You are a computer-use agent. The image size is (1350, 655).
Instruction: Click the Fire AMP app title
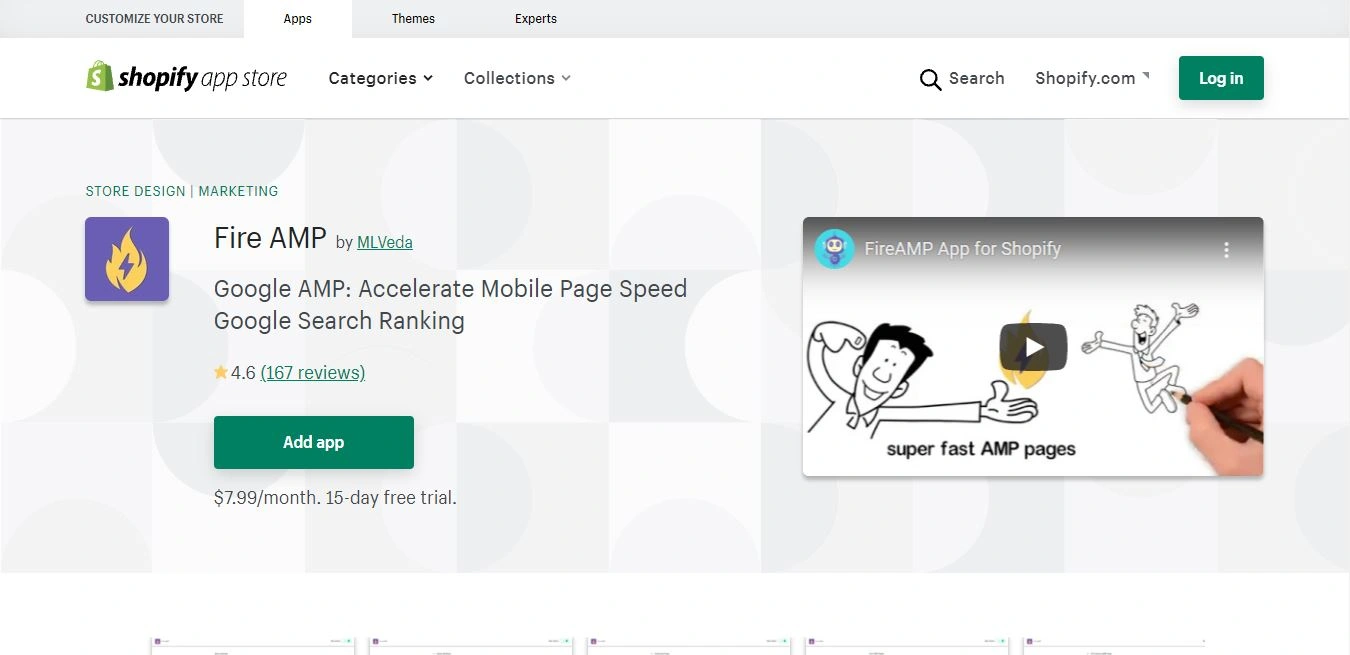click(x=270, y=238)
